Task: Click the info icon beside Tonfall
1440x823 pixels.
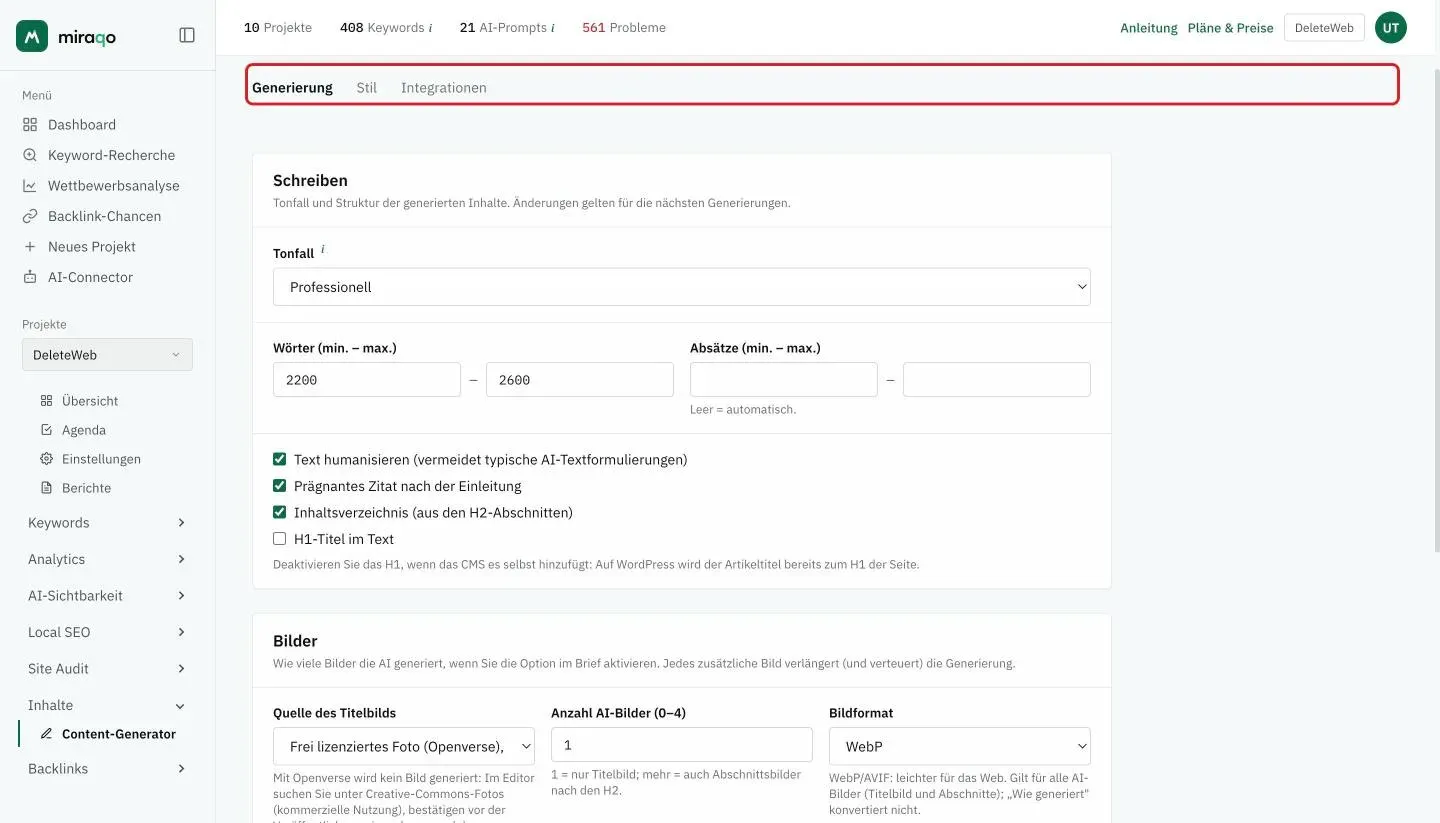Action: [322, 250]
